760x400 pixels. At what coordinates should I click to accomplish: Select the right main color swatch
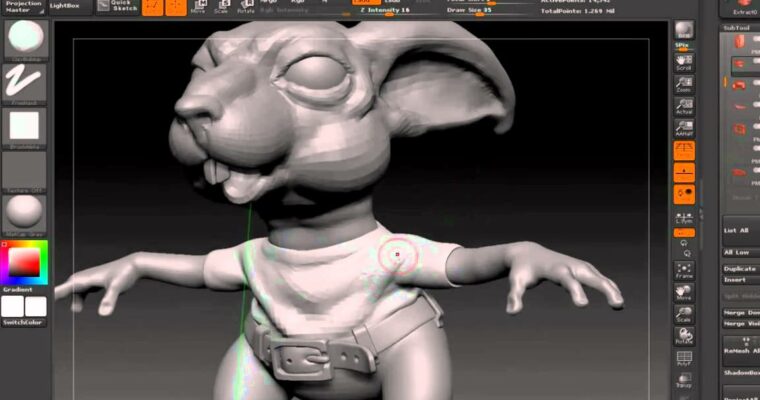[35, 306]
